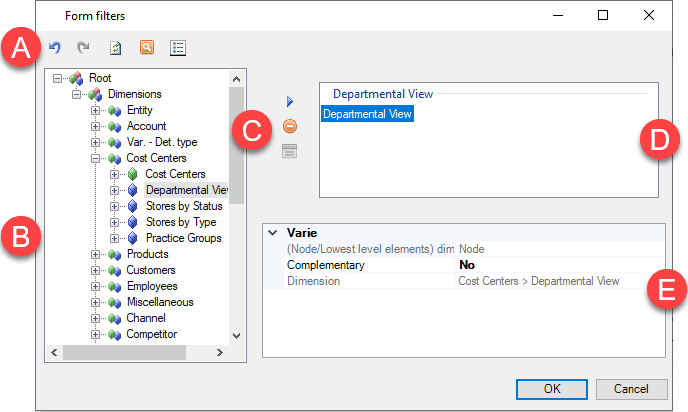Select the Departmental View filter entry
Screen dimensions: 688x412
[x=367, y=114]
